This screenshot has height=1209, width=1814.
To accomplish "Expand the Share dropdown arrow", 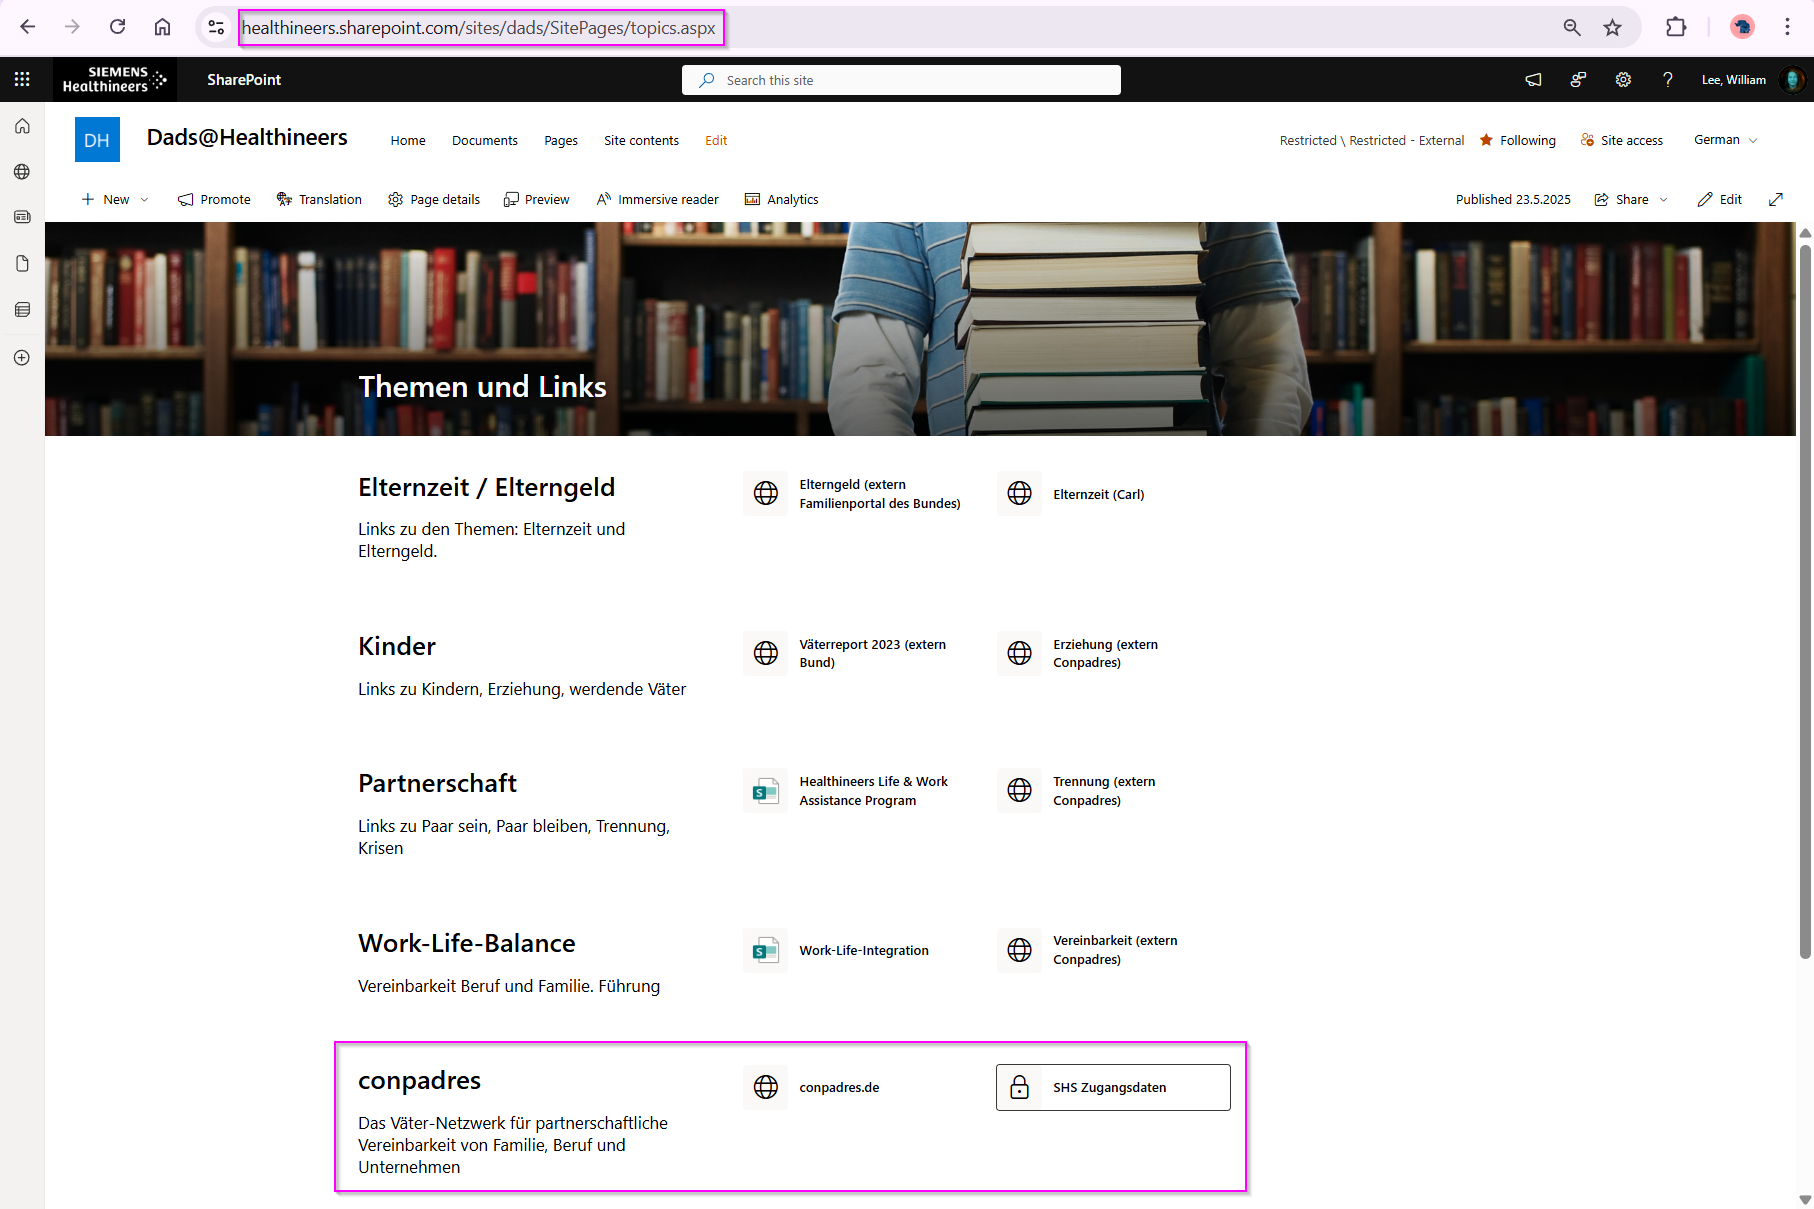I will pyautogui.click(x=1664, y=200).
